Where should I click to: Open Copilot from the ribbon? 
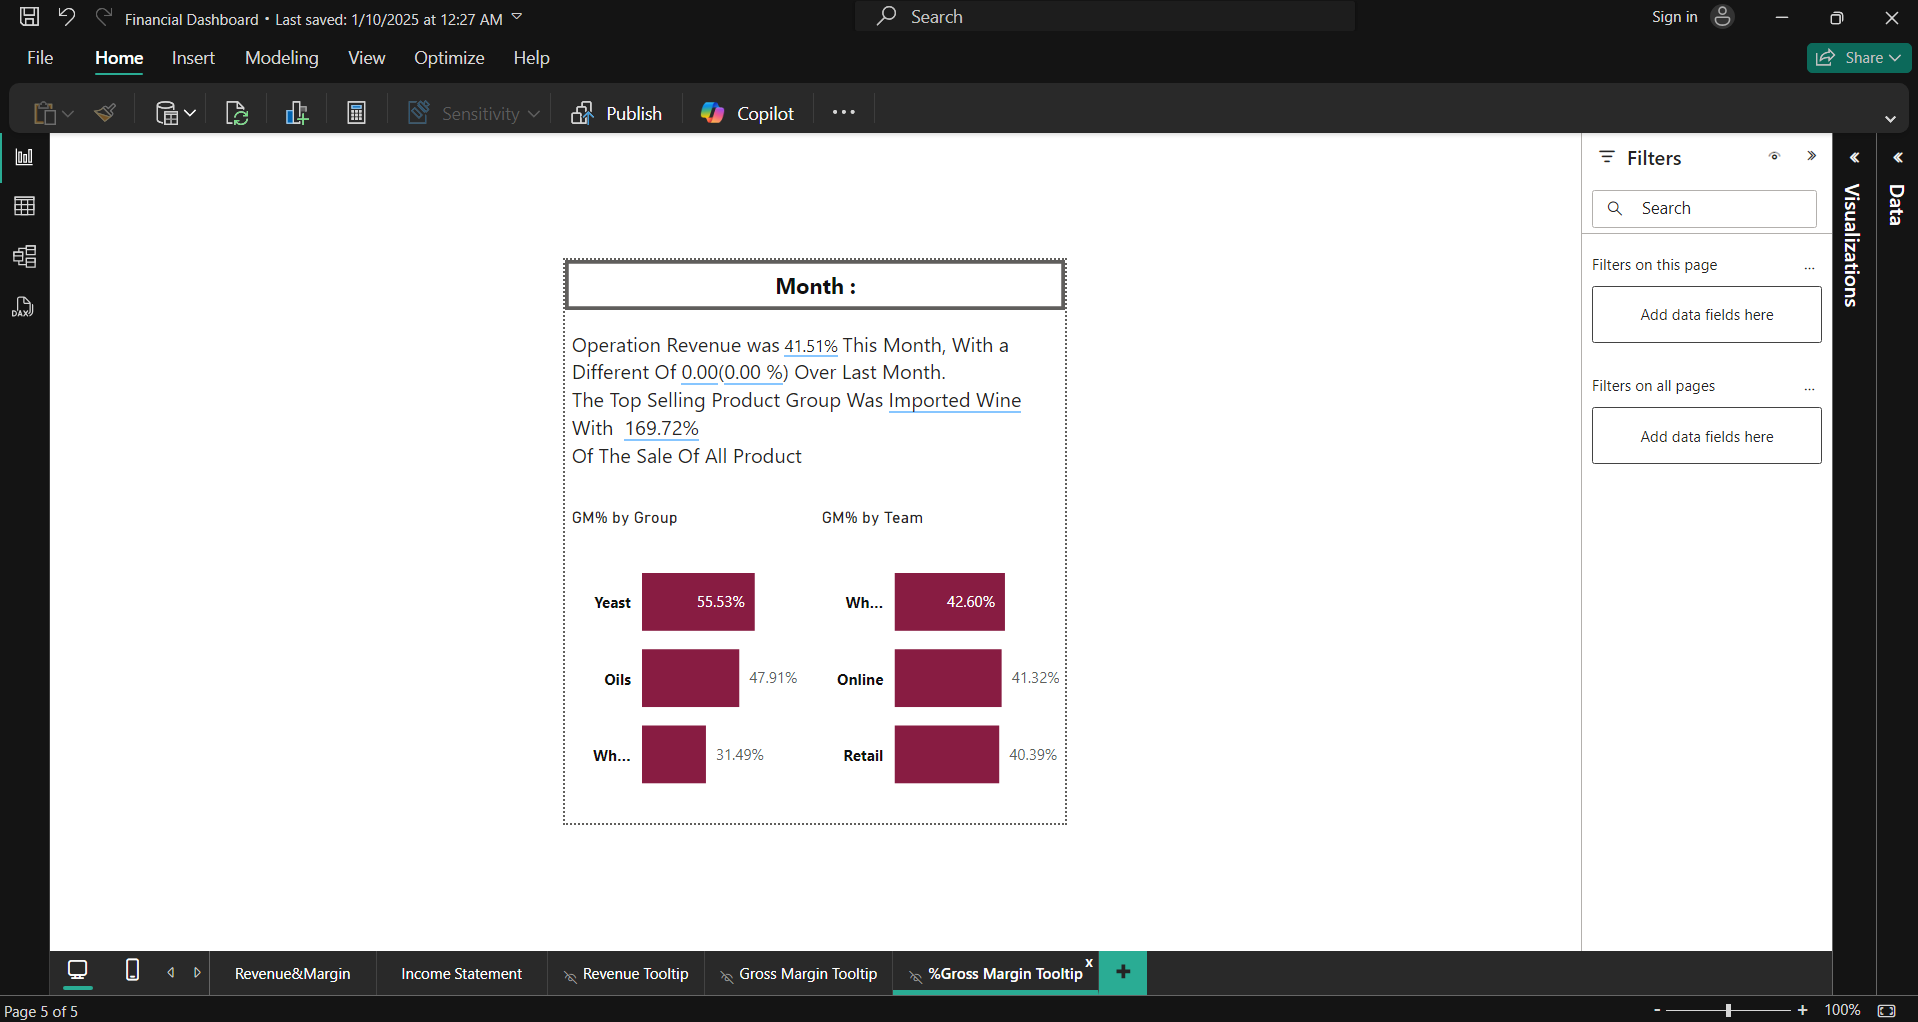pyautogui.click(x=747, y=113)
